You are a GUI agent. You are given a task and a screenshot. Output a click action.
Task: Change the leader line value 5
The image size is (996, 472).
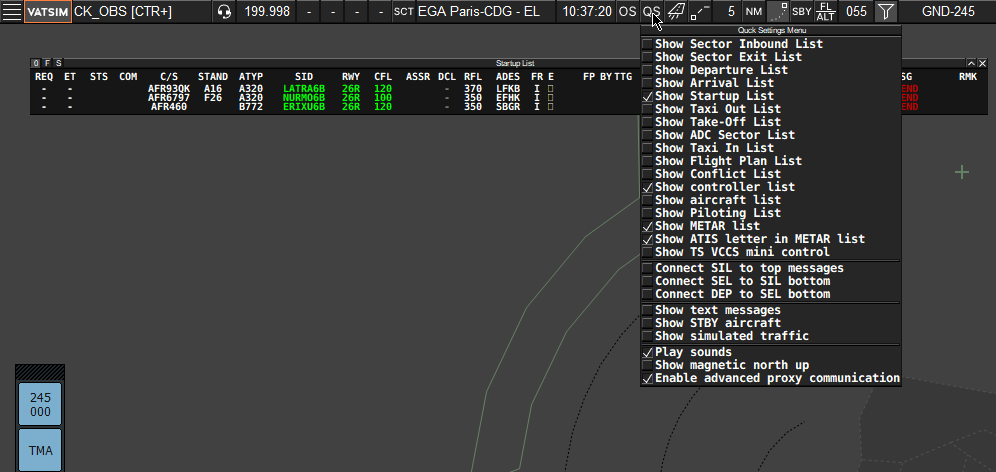point(727,11)
